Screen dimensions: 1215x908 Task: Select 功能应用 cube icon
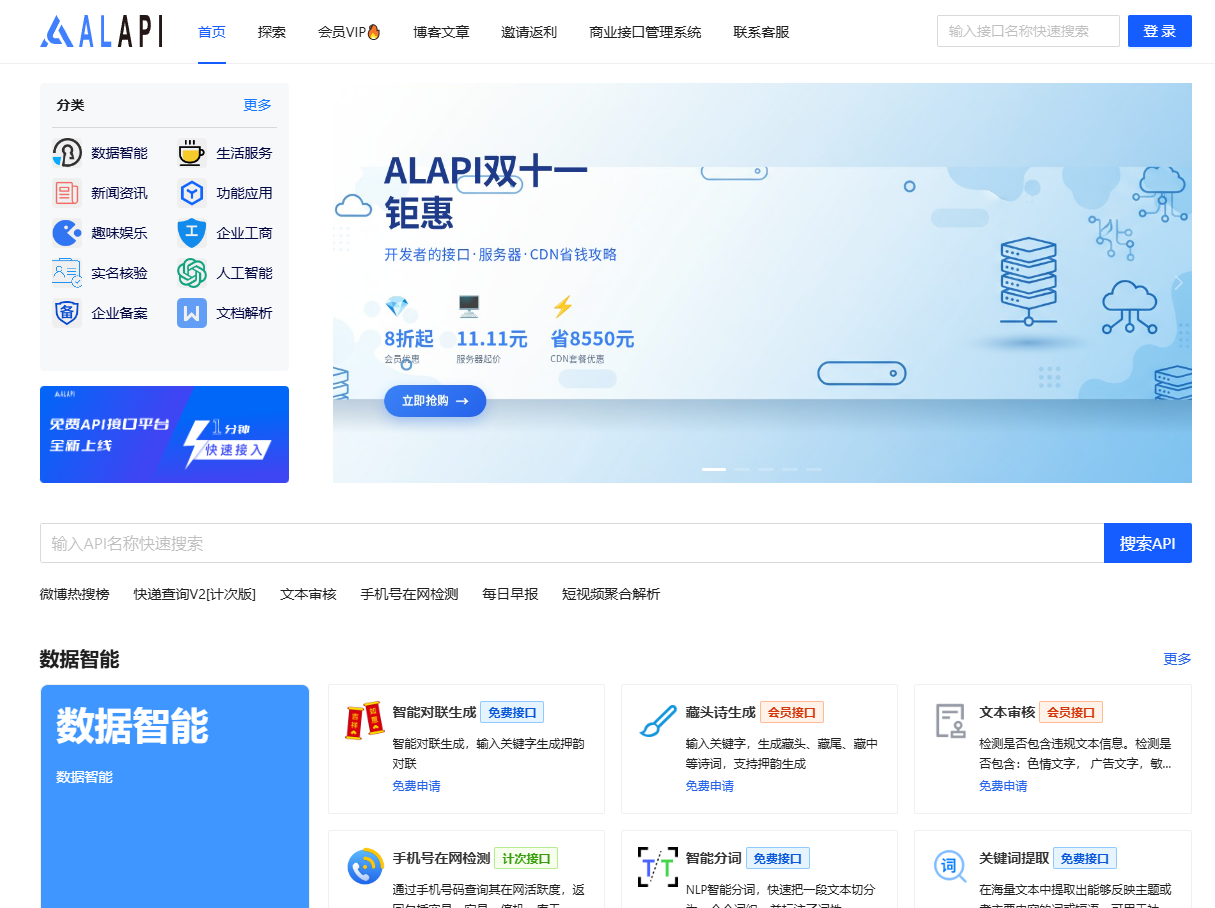pos(192,193)
